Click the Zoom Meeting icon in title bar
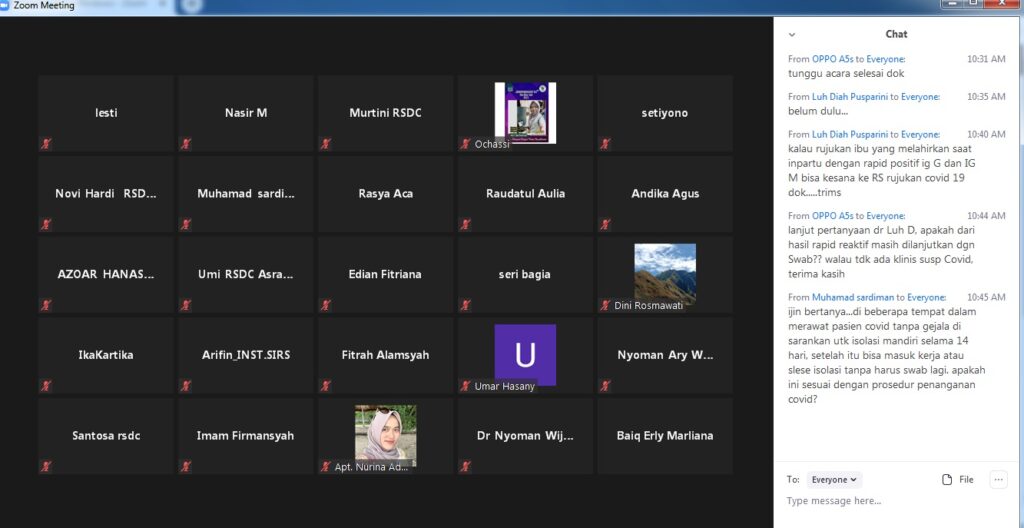The width and height of the screenshot is (1024, 528). (x=7, y=5)
